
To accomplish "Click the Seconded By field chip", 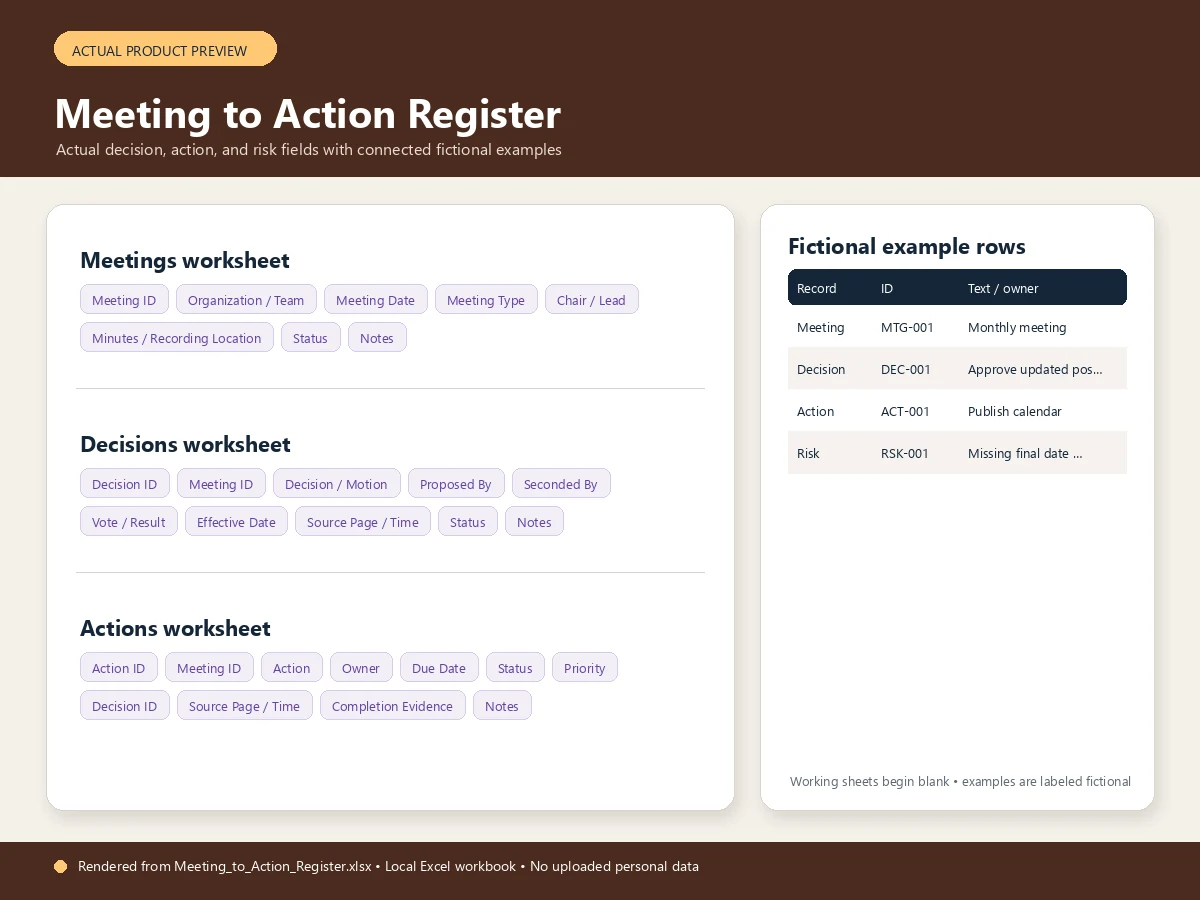I will (560, 484).
